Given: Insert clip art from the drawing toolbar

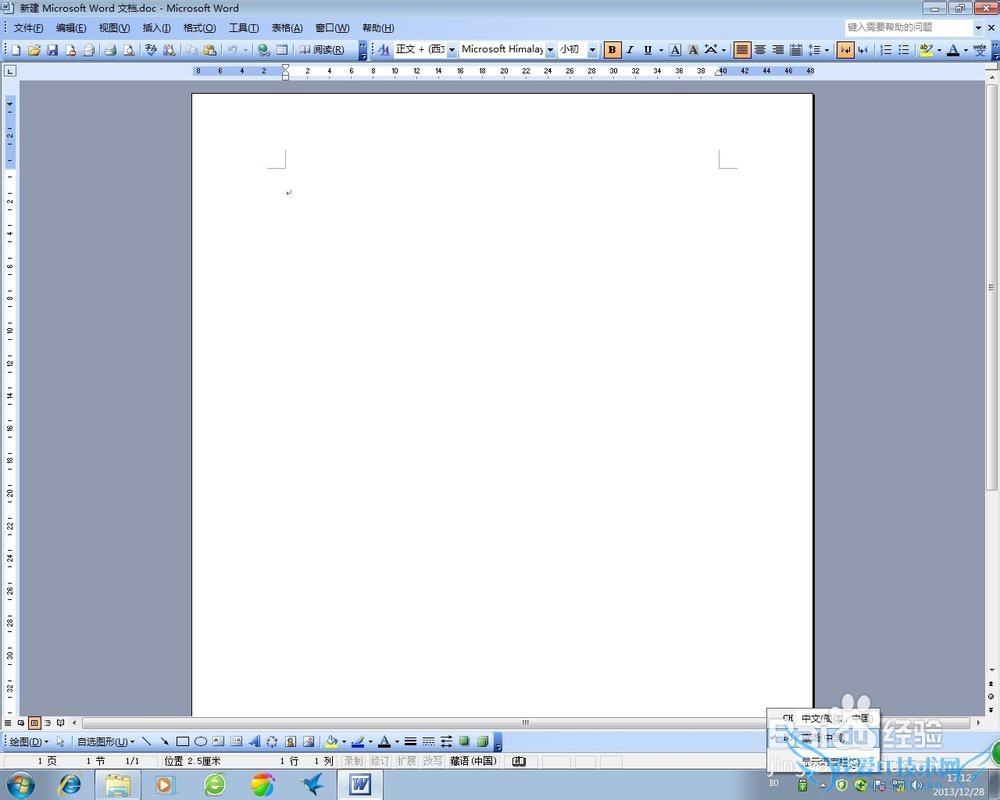Looking at the screenshot, I should [290, 741].
